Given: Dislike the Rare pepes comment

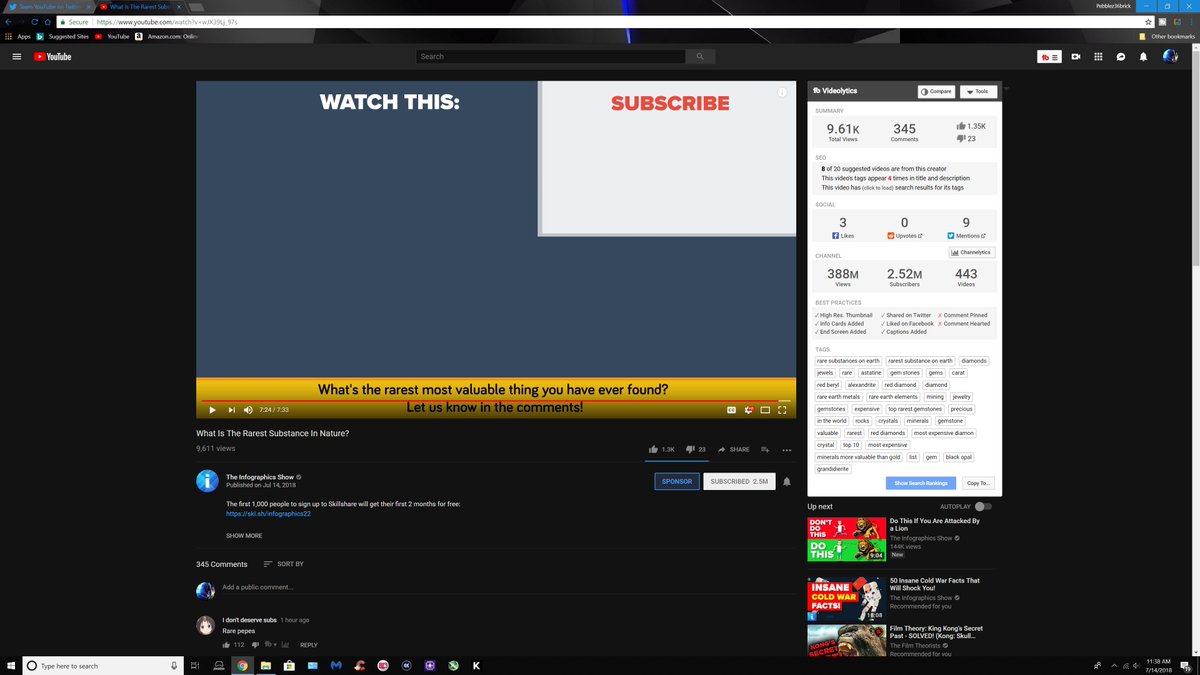Looking at the screenshot, I should (257, 645).
